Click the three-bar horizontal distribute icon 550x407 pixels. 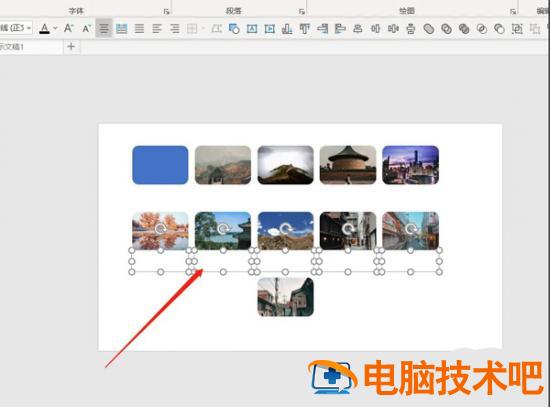tap(394, 28)
